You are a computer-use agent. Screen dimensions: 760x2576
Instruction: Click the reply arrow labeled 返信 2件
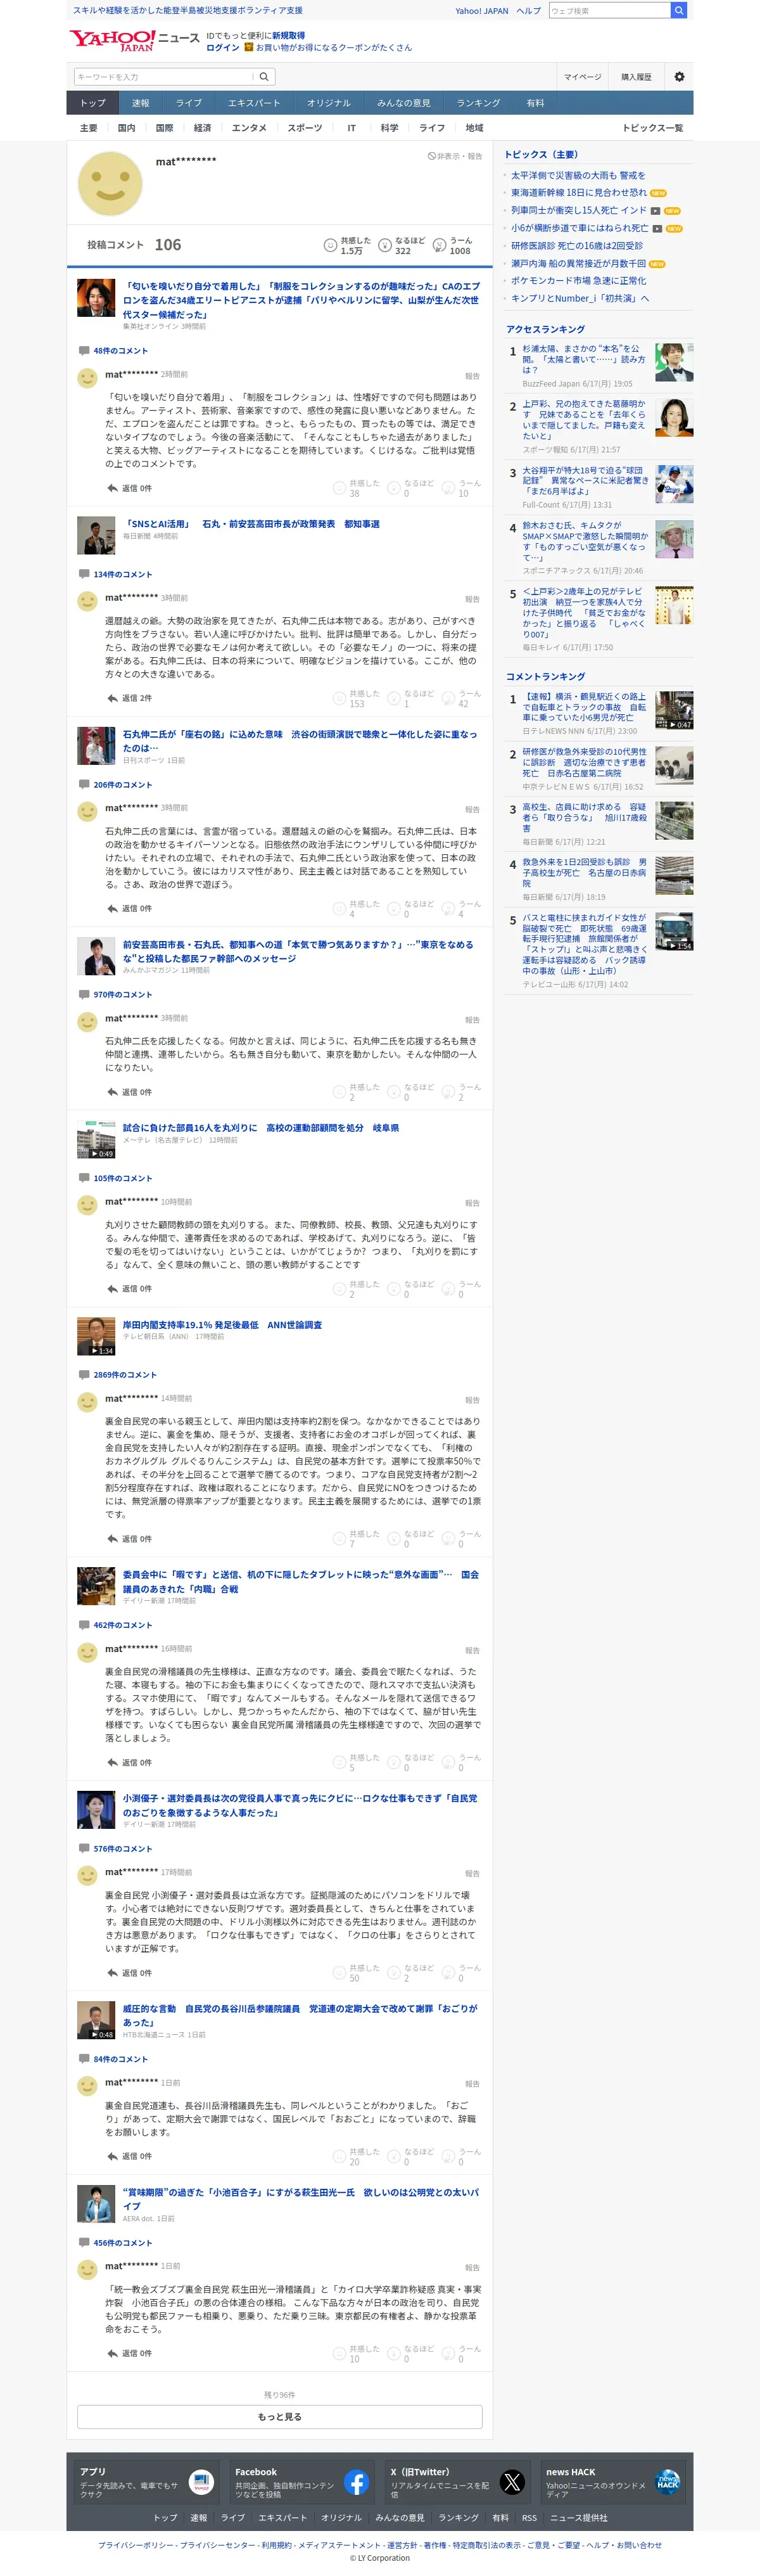(112, 698)
